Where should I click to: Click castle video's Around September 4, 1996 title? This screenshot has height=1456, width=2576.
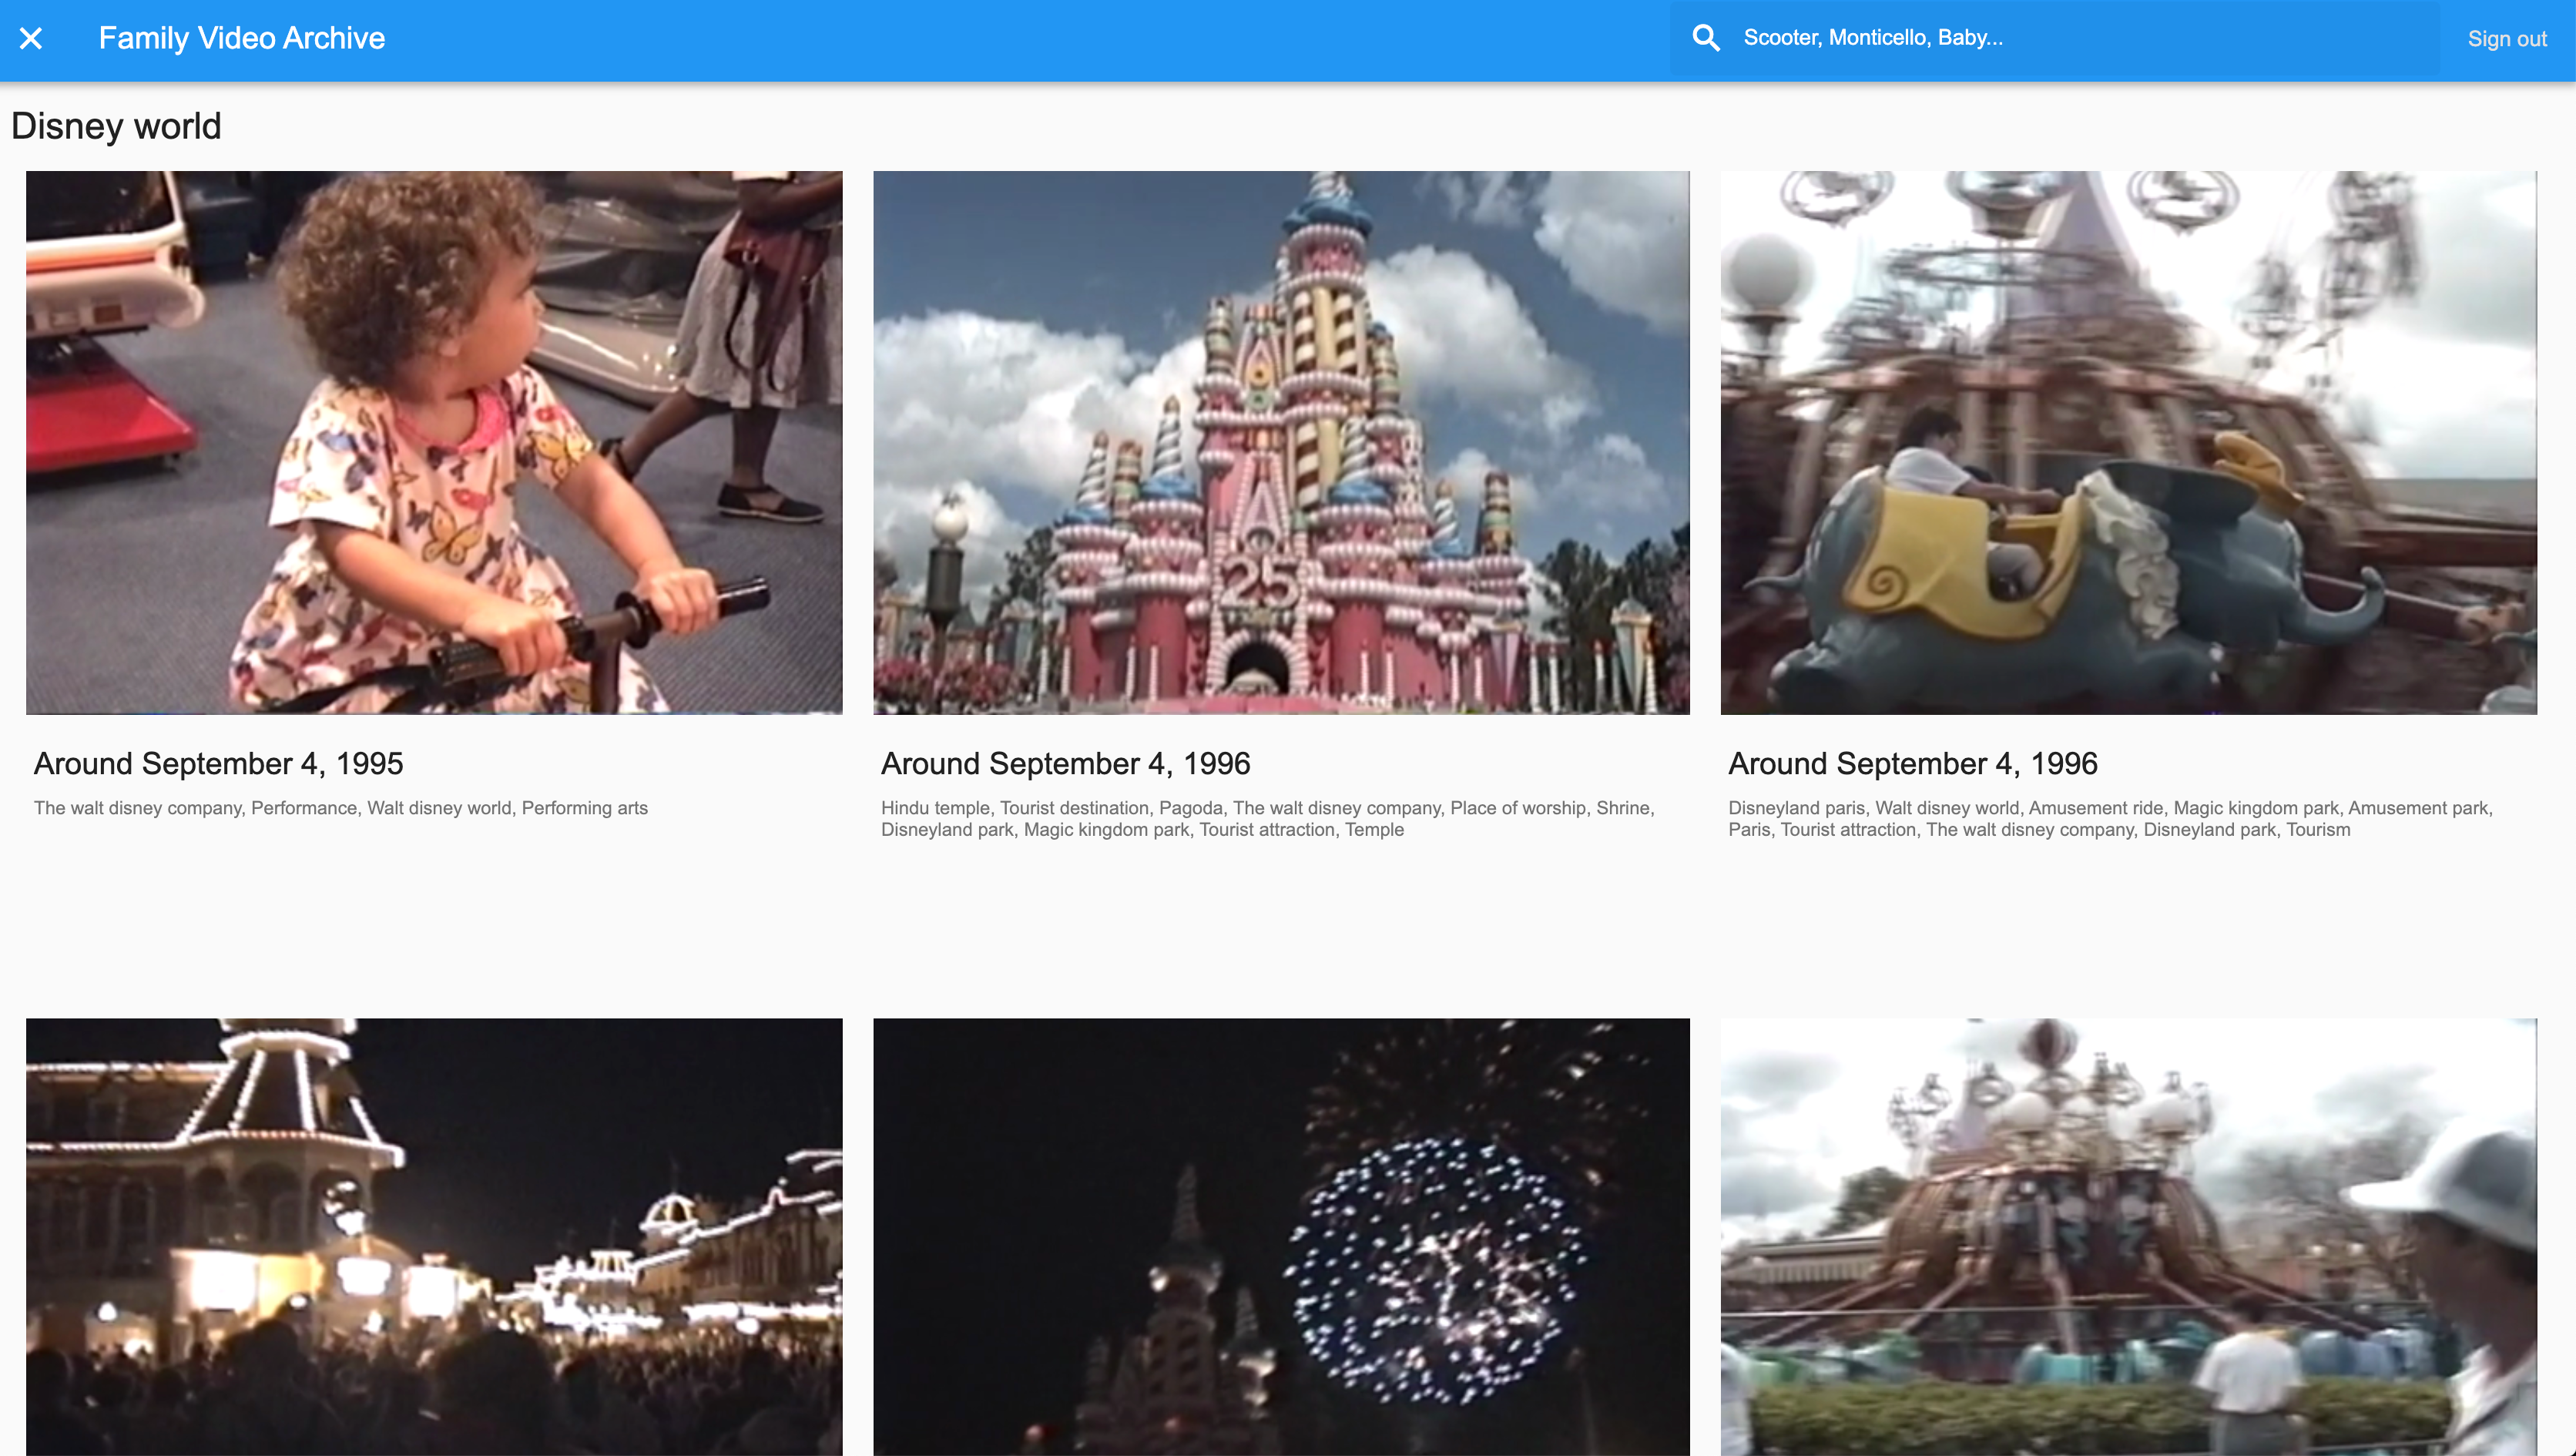click(x=1065, y=764)
